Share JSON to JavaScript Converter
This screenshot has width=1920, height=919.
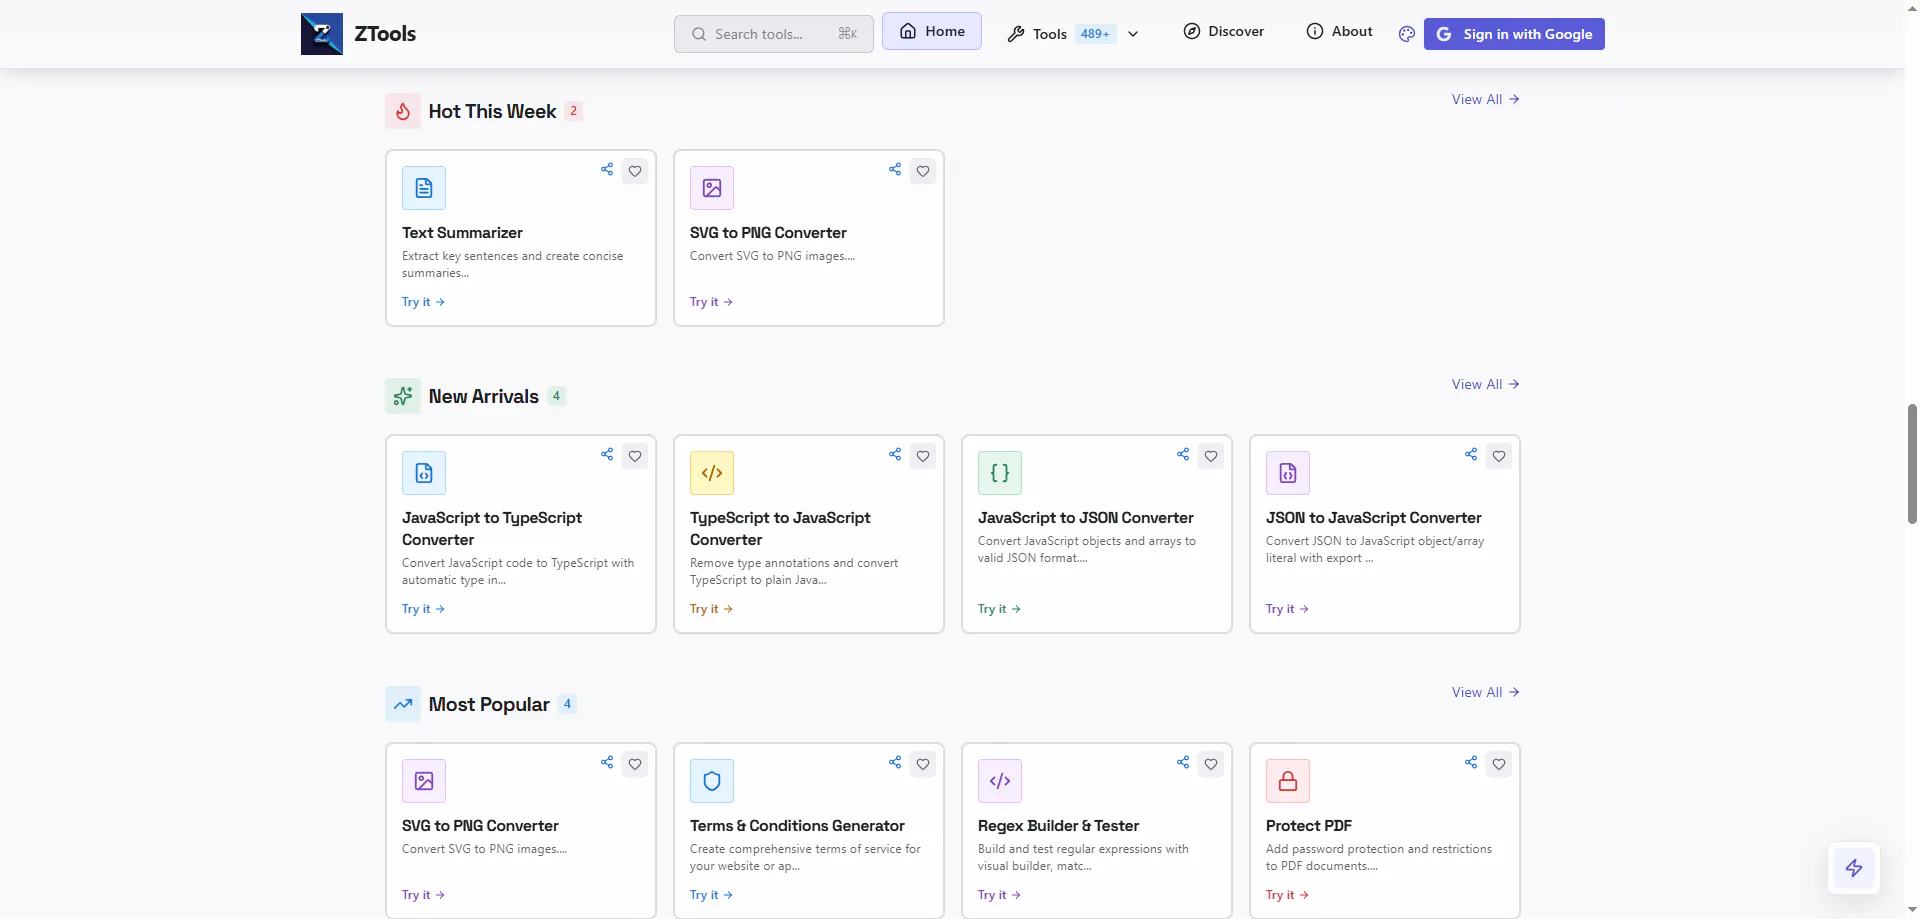point(1471,455)
